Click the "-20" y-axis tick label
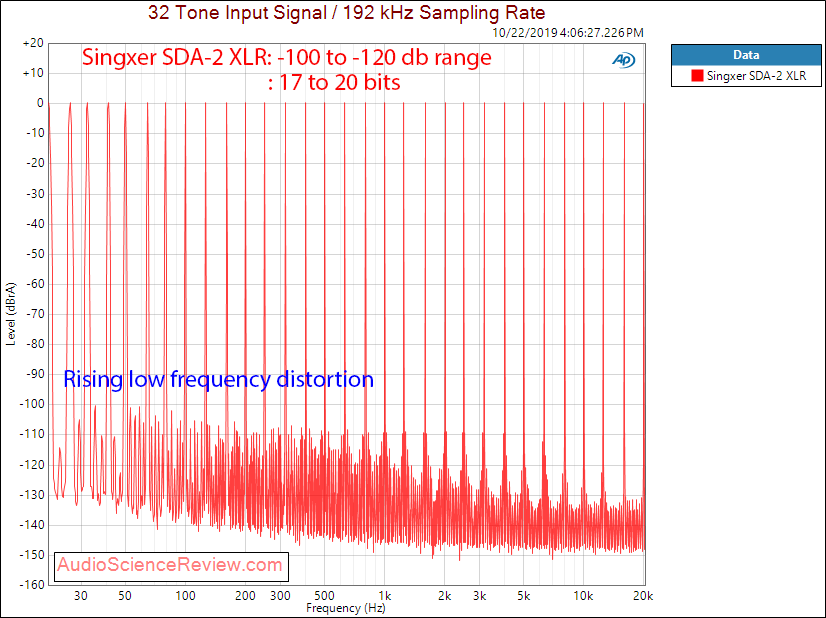The image size is (826, 618). click(x=35, y=164)
